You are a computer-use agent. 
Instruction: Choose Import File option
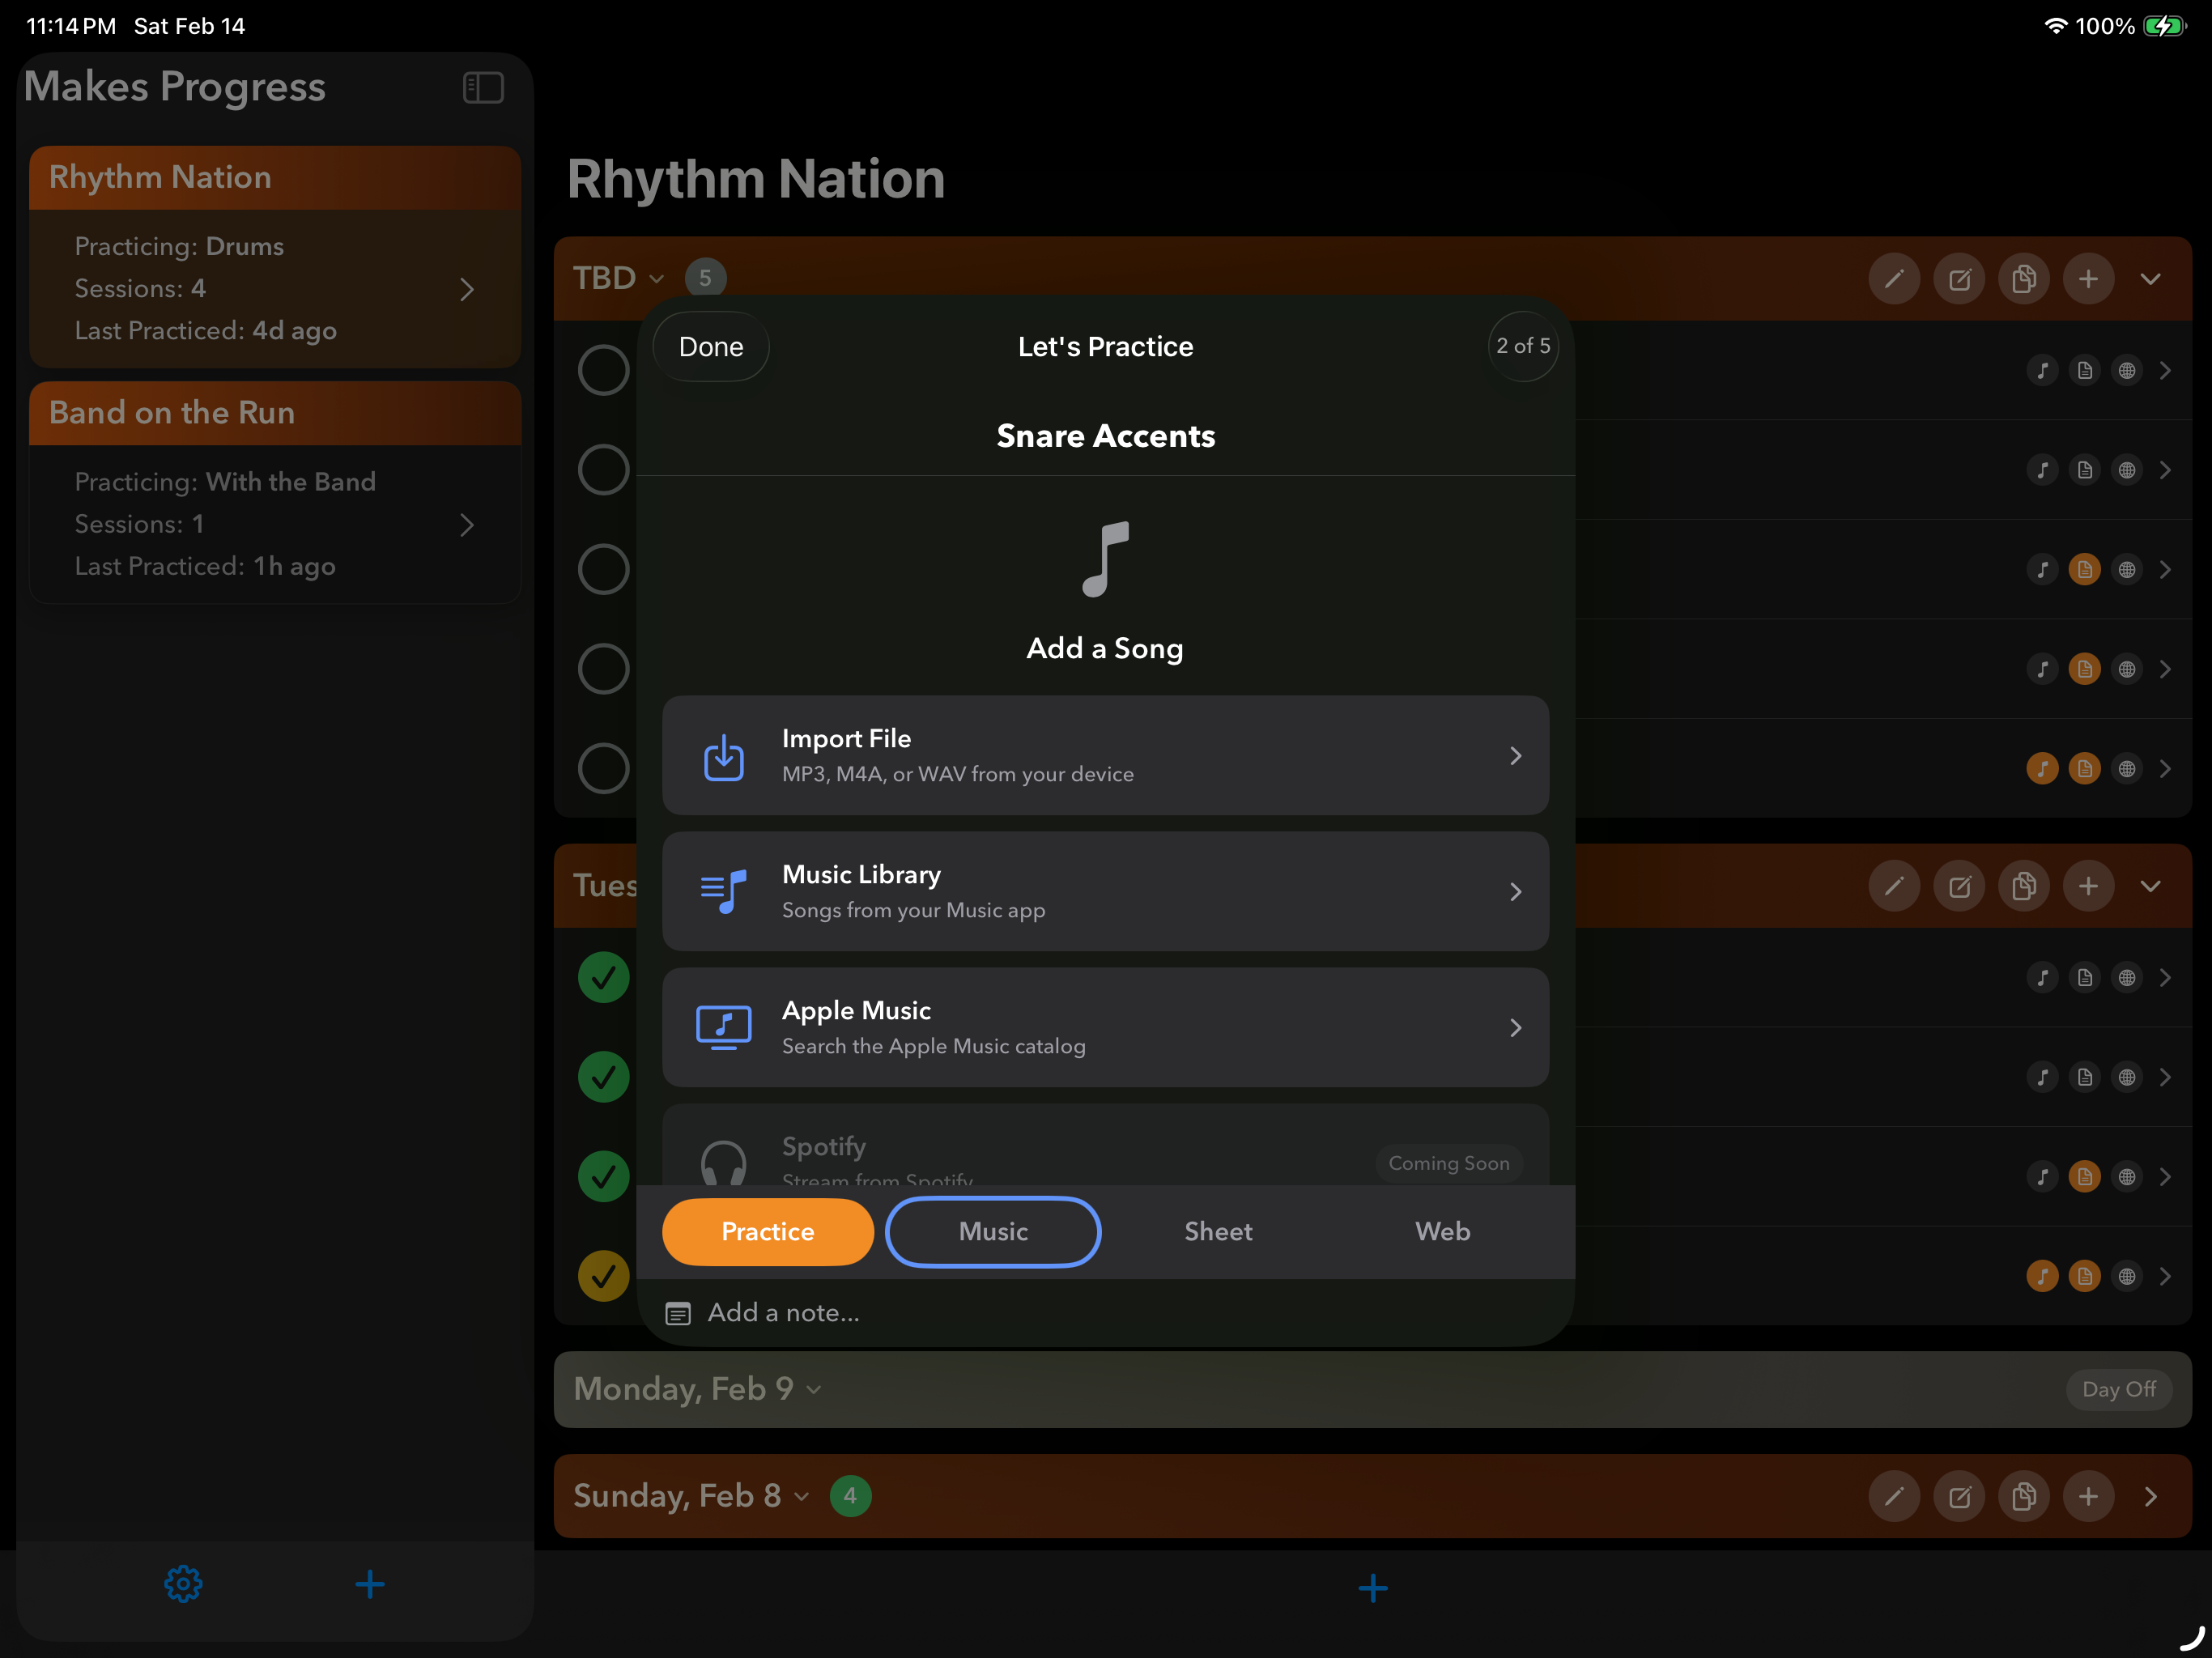(1105, 756)
